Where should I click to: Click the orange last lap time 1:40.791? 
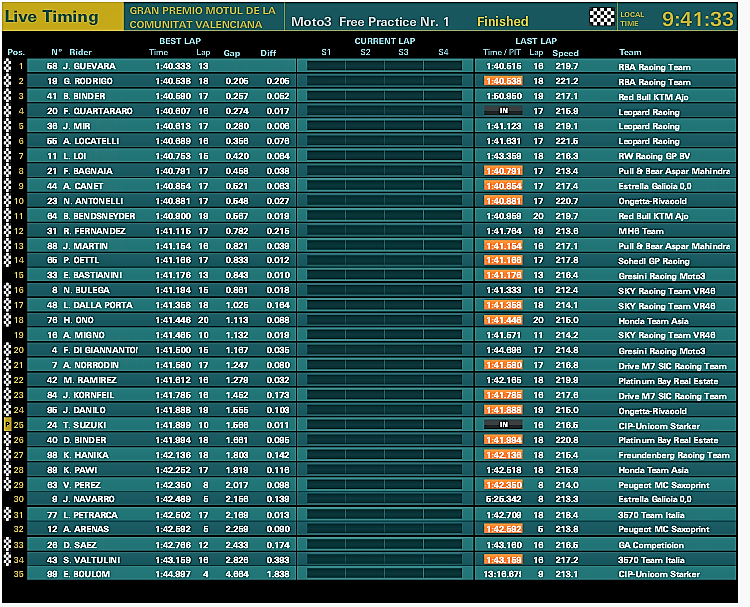(503, 171)
